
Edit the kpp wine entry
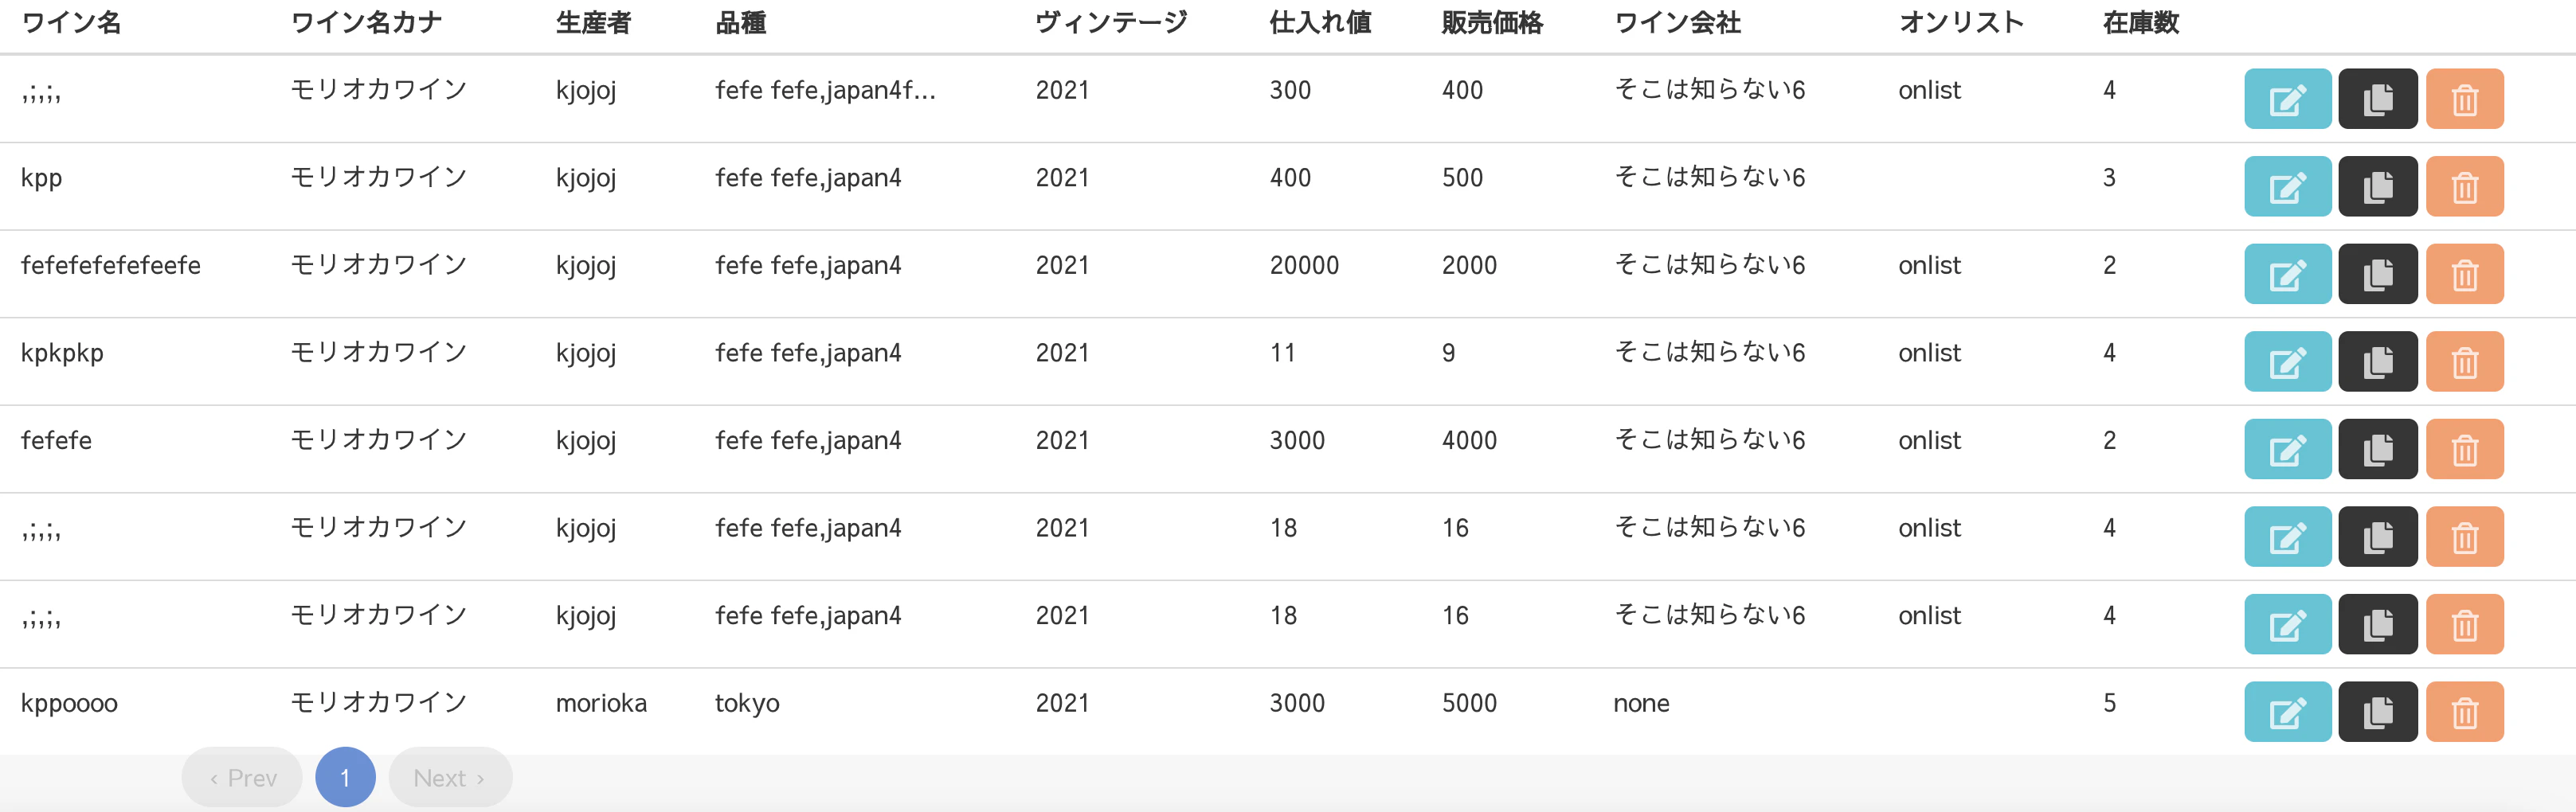(2287, 186)
